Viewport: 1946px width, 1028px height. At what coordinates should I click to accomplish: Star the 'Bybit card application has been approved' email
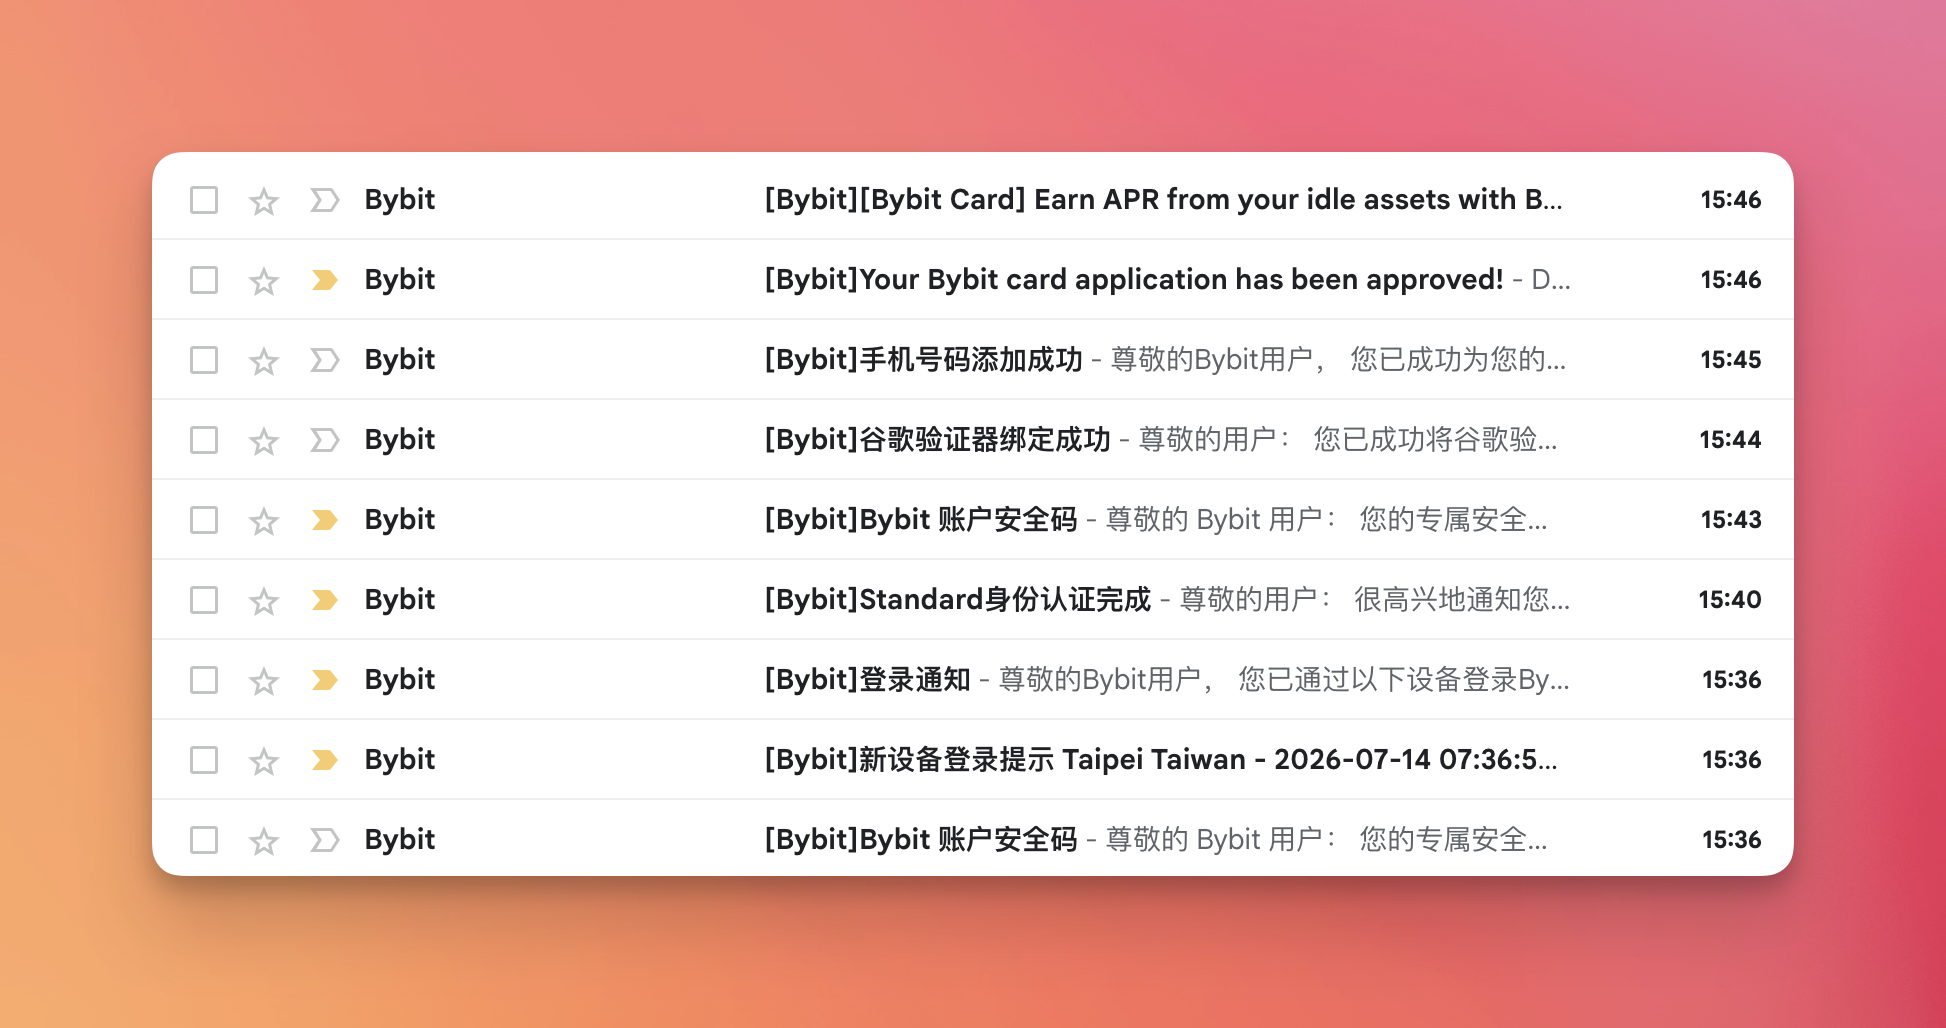coord(264,281)
